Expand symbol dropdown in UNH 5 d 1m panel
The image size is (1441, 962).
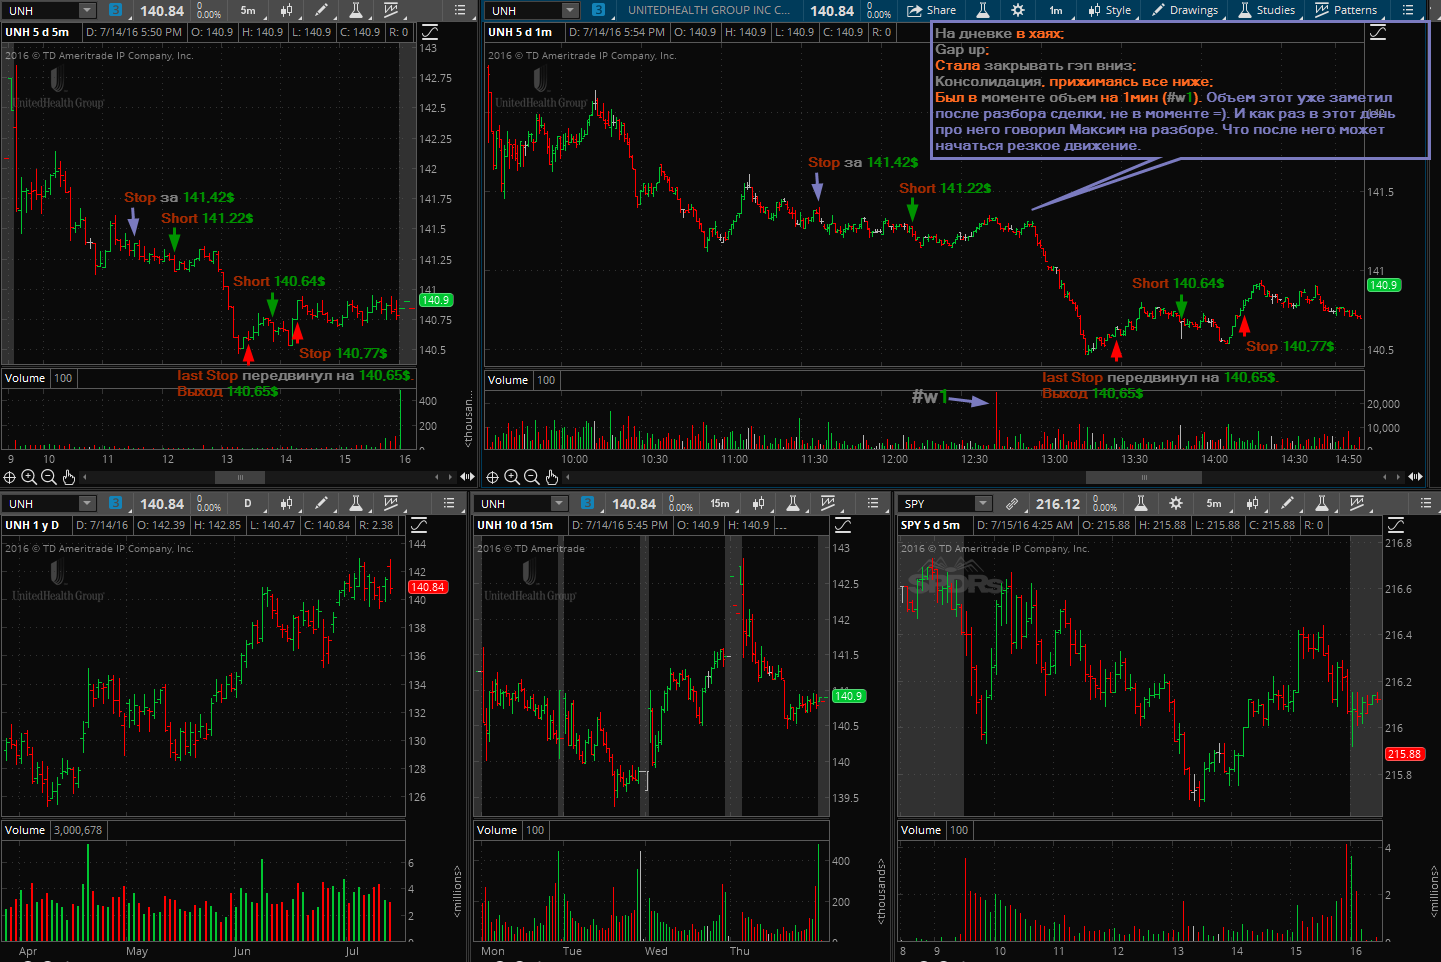(570, 10)
